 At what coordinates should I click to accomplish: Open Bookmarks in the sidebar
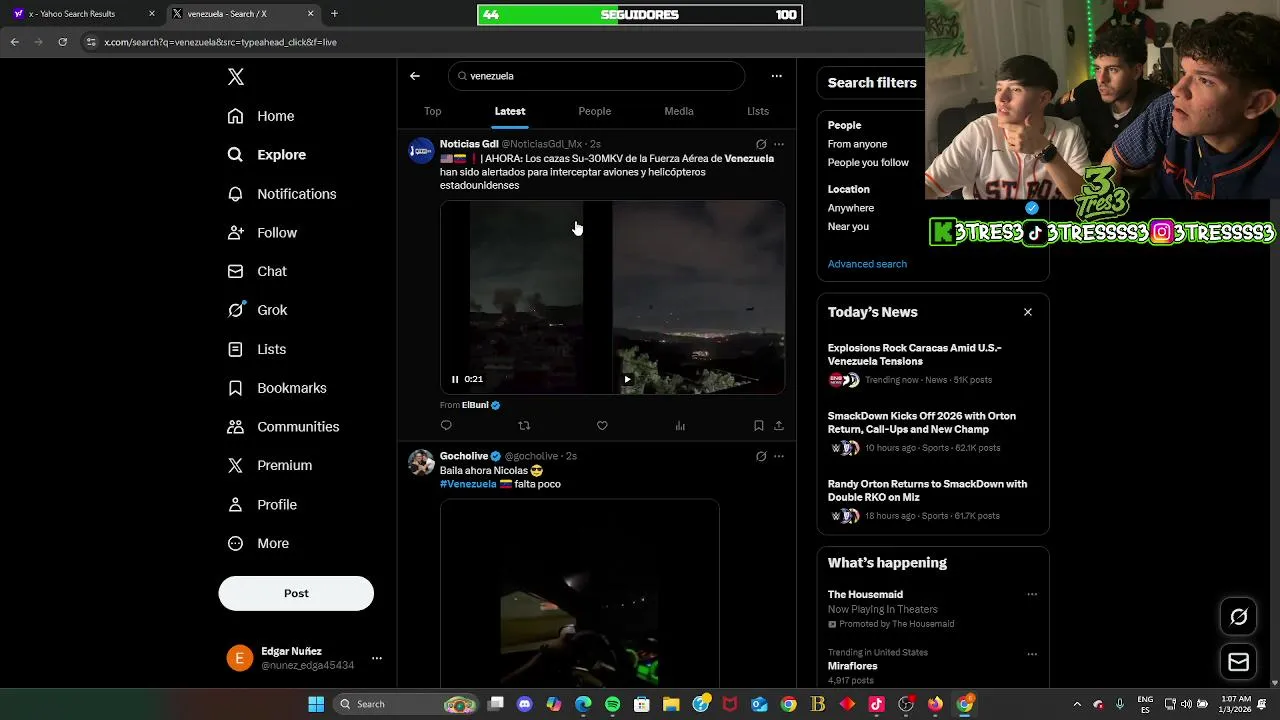pos(276,388)
